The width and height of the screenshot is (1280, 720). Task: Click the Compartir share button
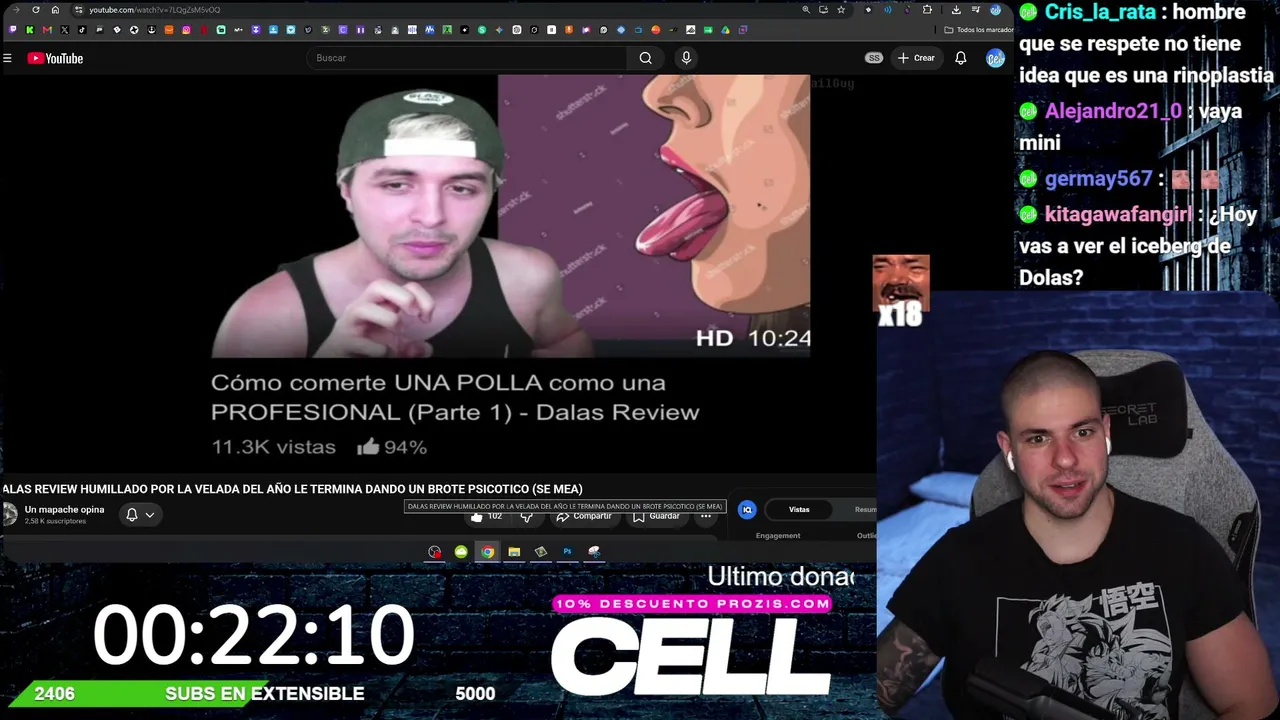tap(583, 516)
